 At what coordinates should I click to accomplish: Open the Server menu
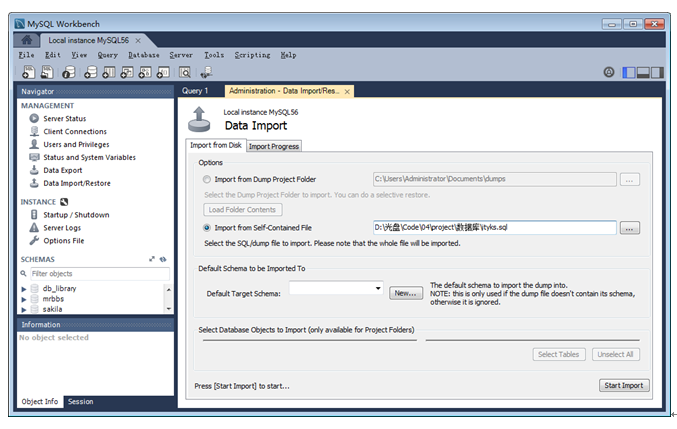181,55
